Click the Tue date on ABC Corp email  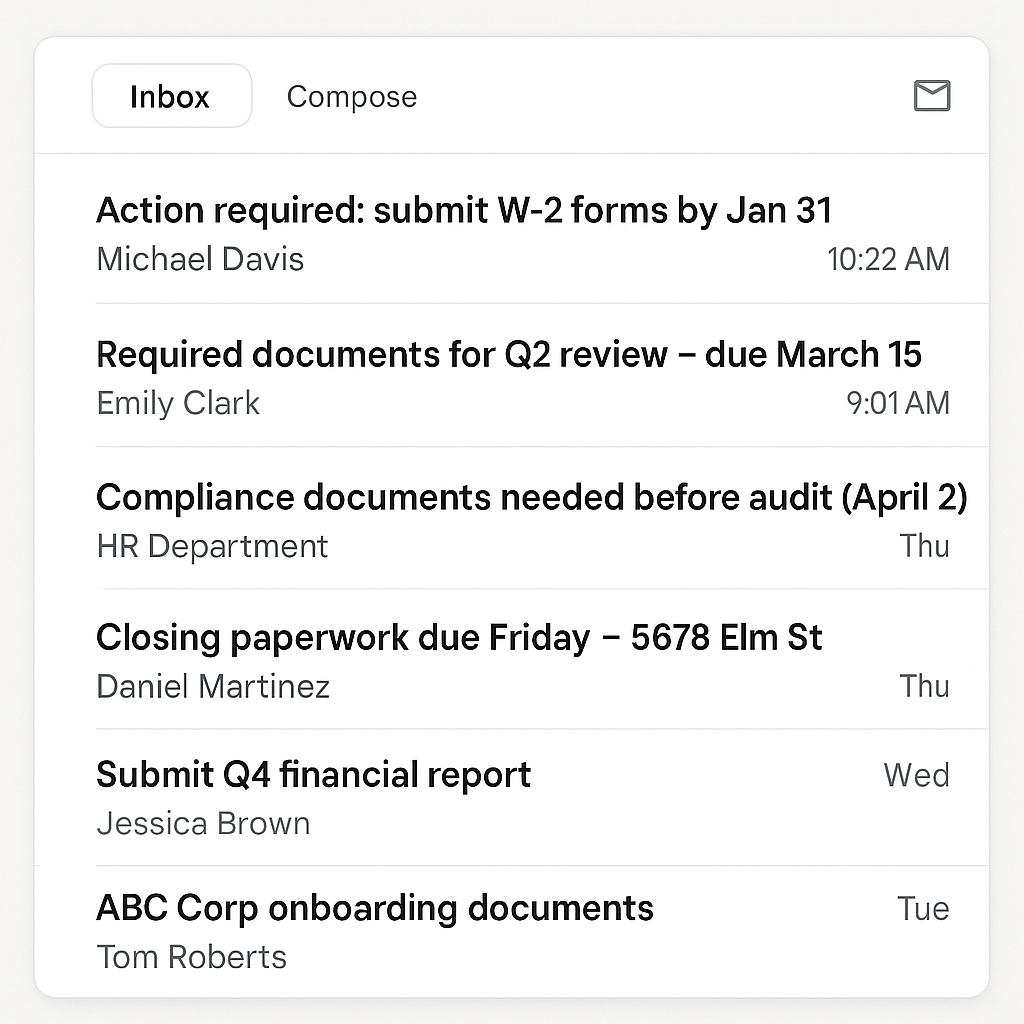point(922,909)
